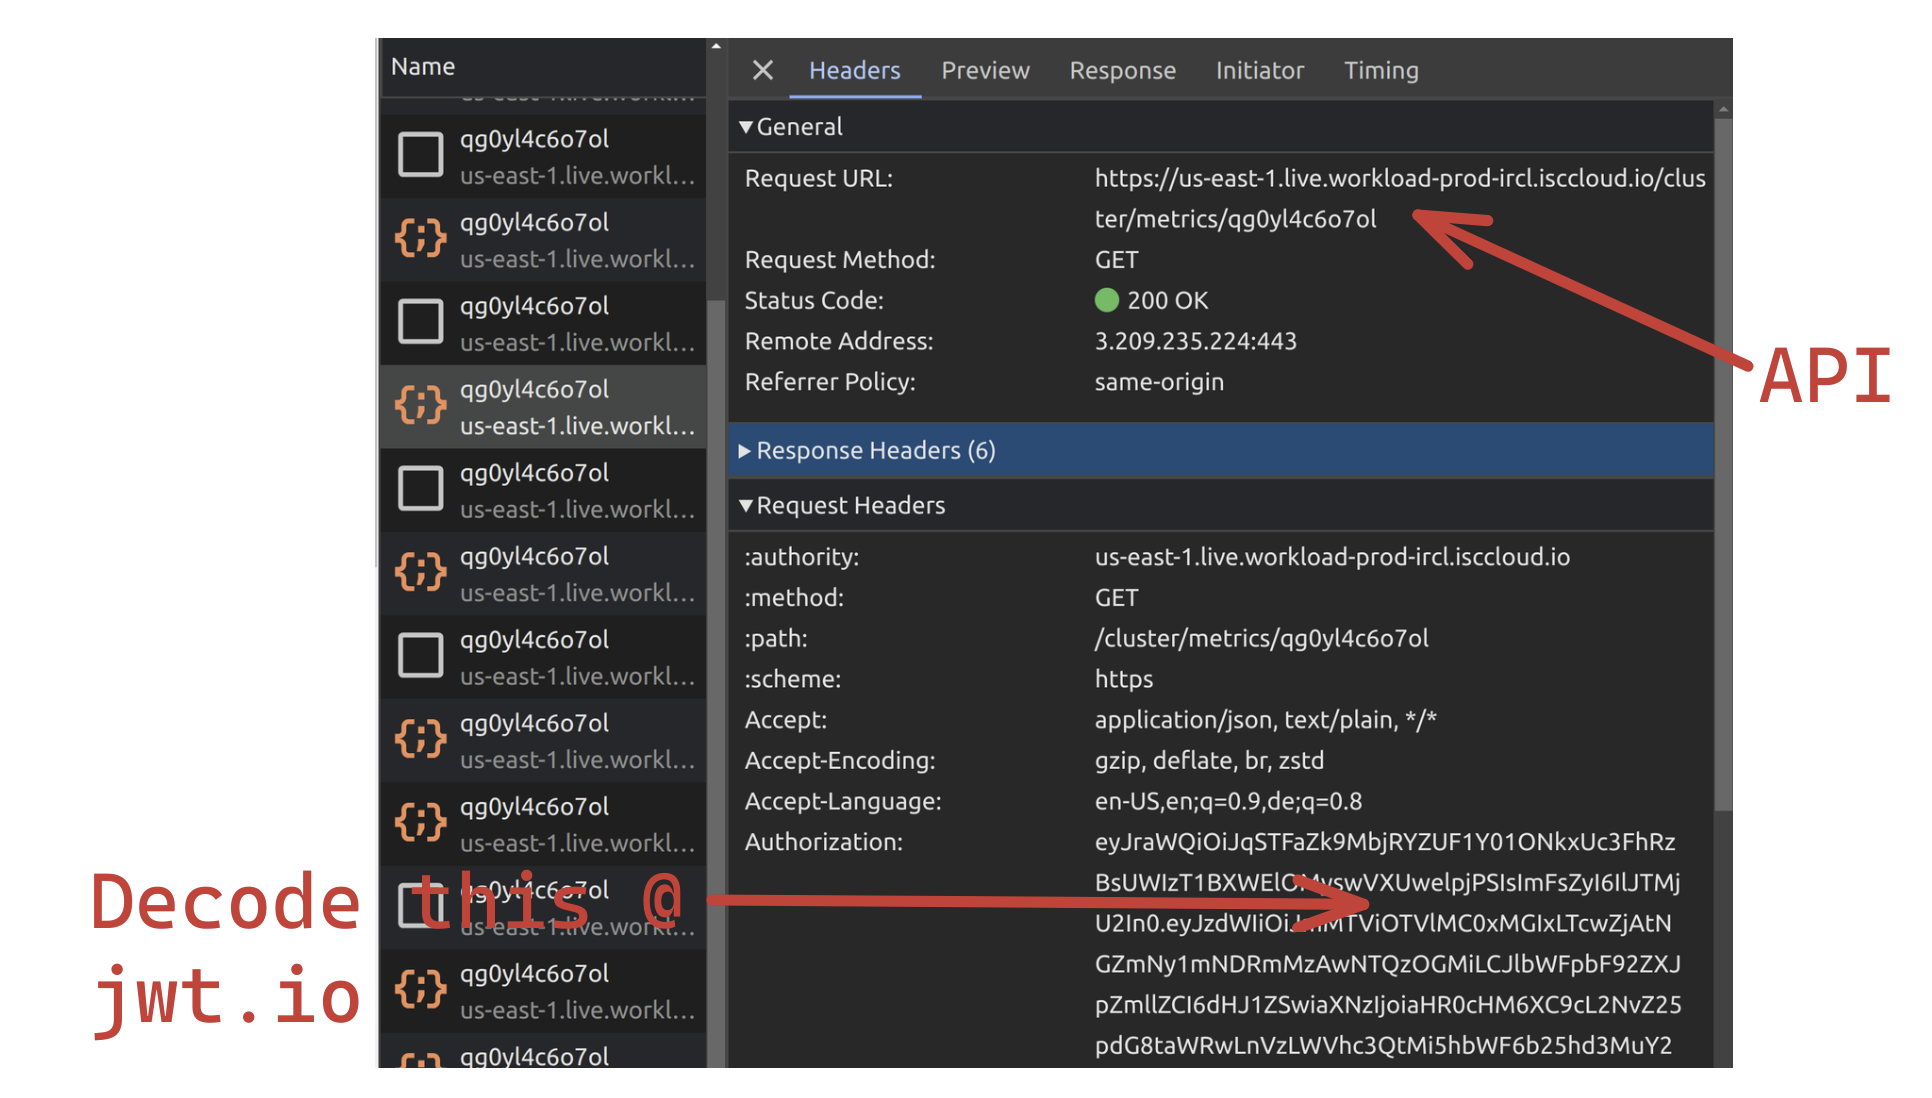Click the small scroll-up arrow above the Name list
The height and width of the screenshot is (1098, 1932).
[x=716, y=46]
